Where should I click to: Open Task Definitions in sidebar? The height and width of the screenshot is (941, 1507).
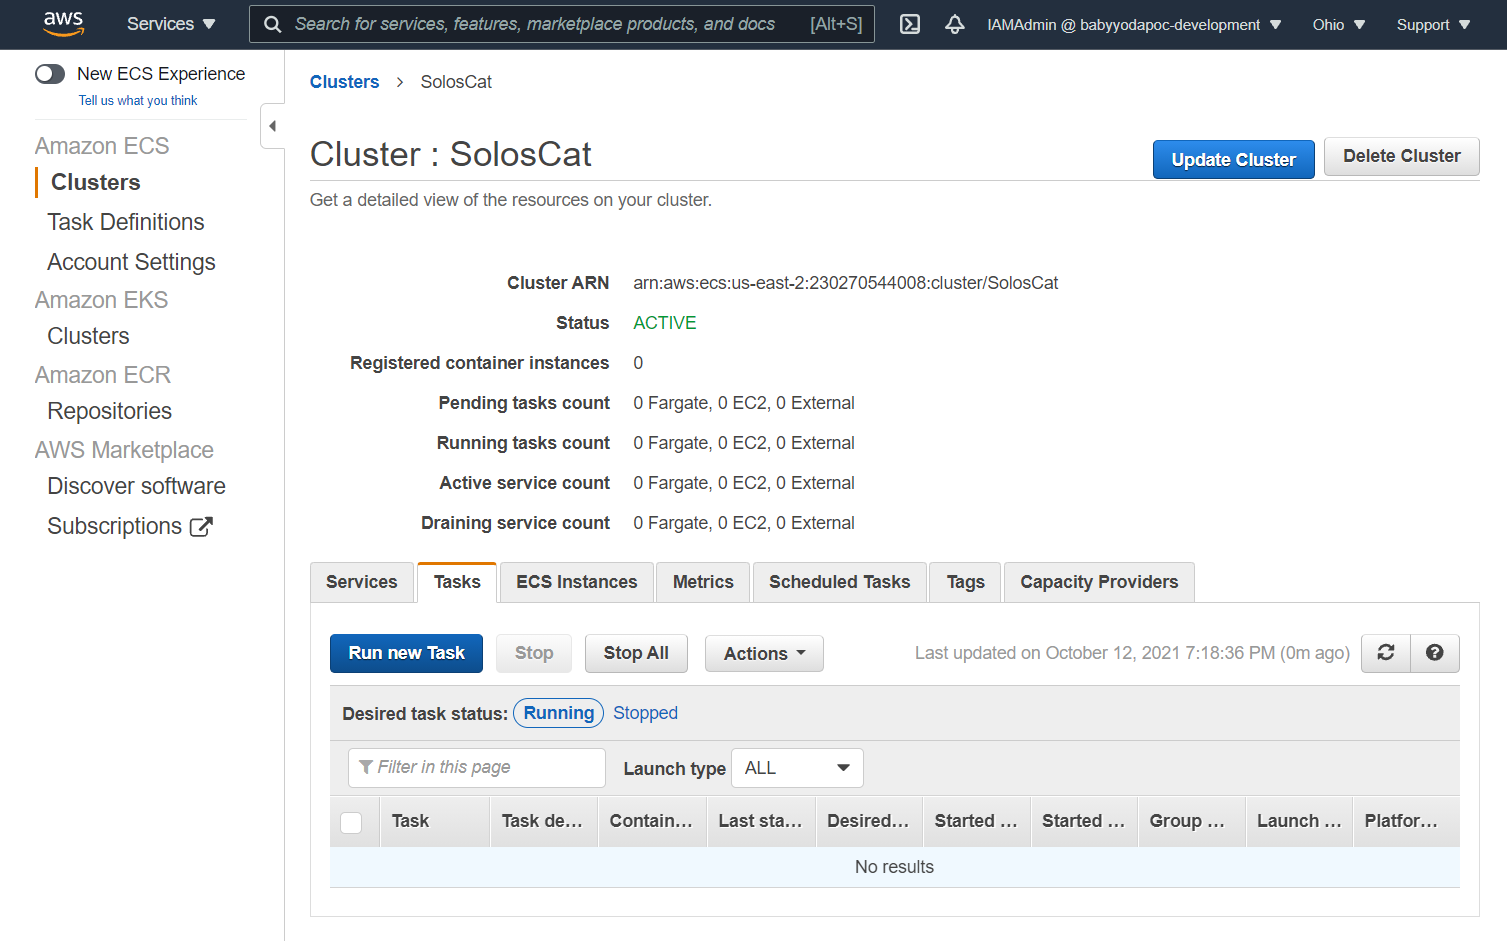pyautogui.click(x=126, y=222)
